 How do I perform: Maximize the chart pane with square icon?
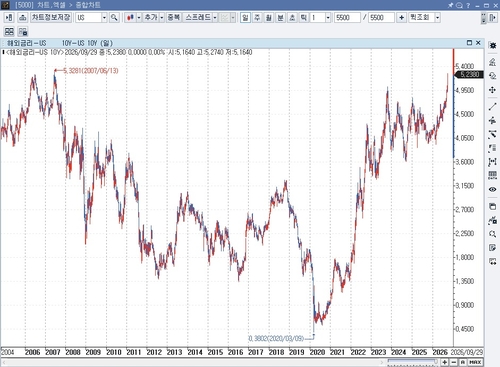pyautogui.click(x=469, y=43)
